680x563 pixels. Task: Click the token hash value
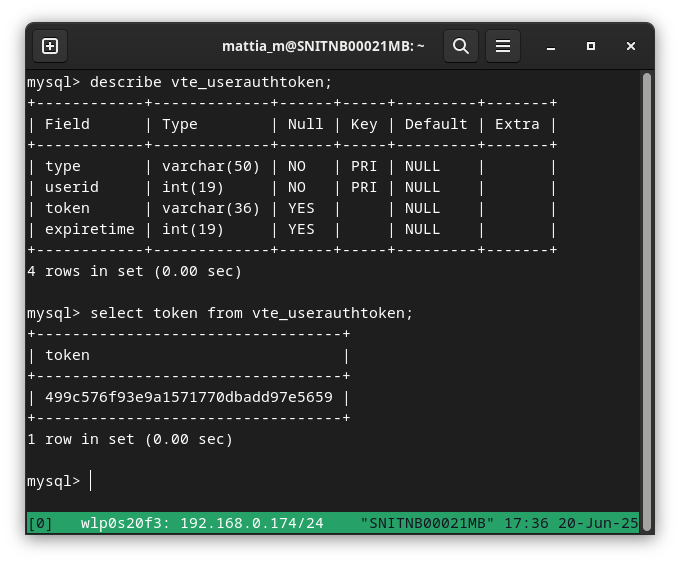(189, 397)
